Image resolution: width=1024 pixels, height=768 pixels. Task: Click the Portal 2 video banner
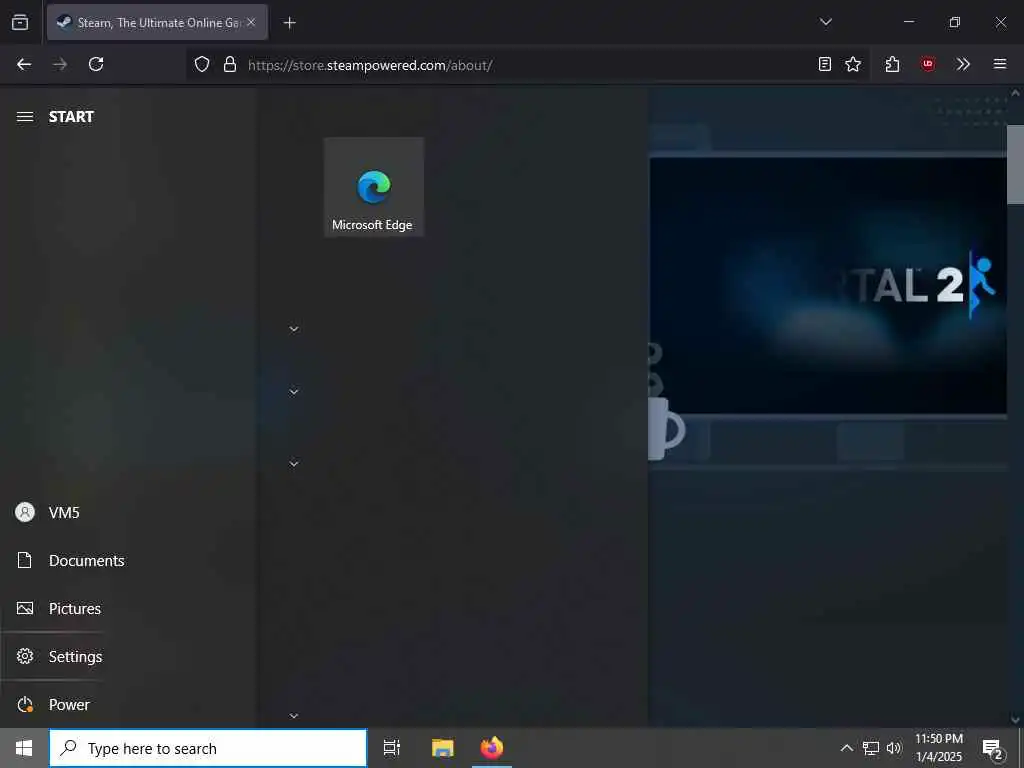coord(828,285)
